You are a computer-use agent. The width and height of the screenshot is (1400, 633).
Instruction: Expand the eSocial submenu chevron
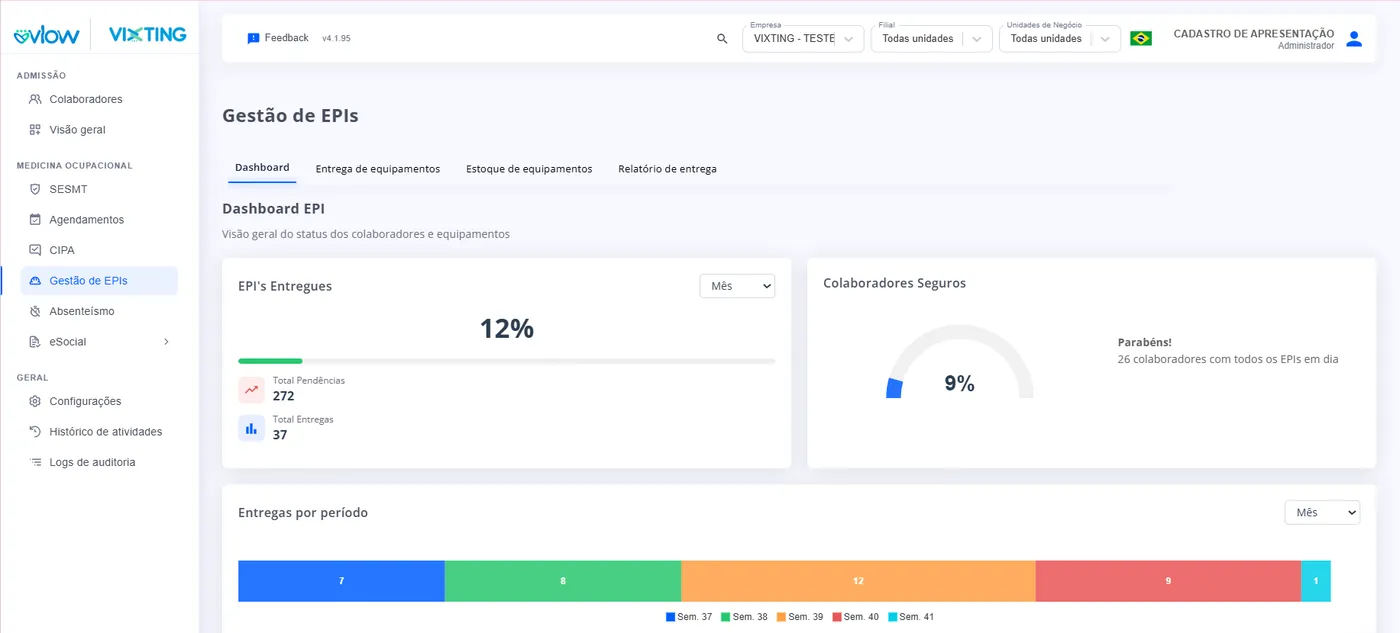(166, 342)
